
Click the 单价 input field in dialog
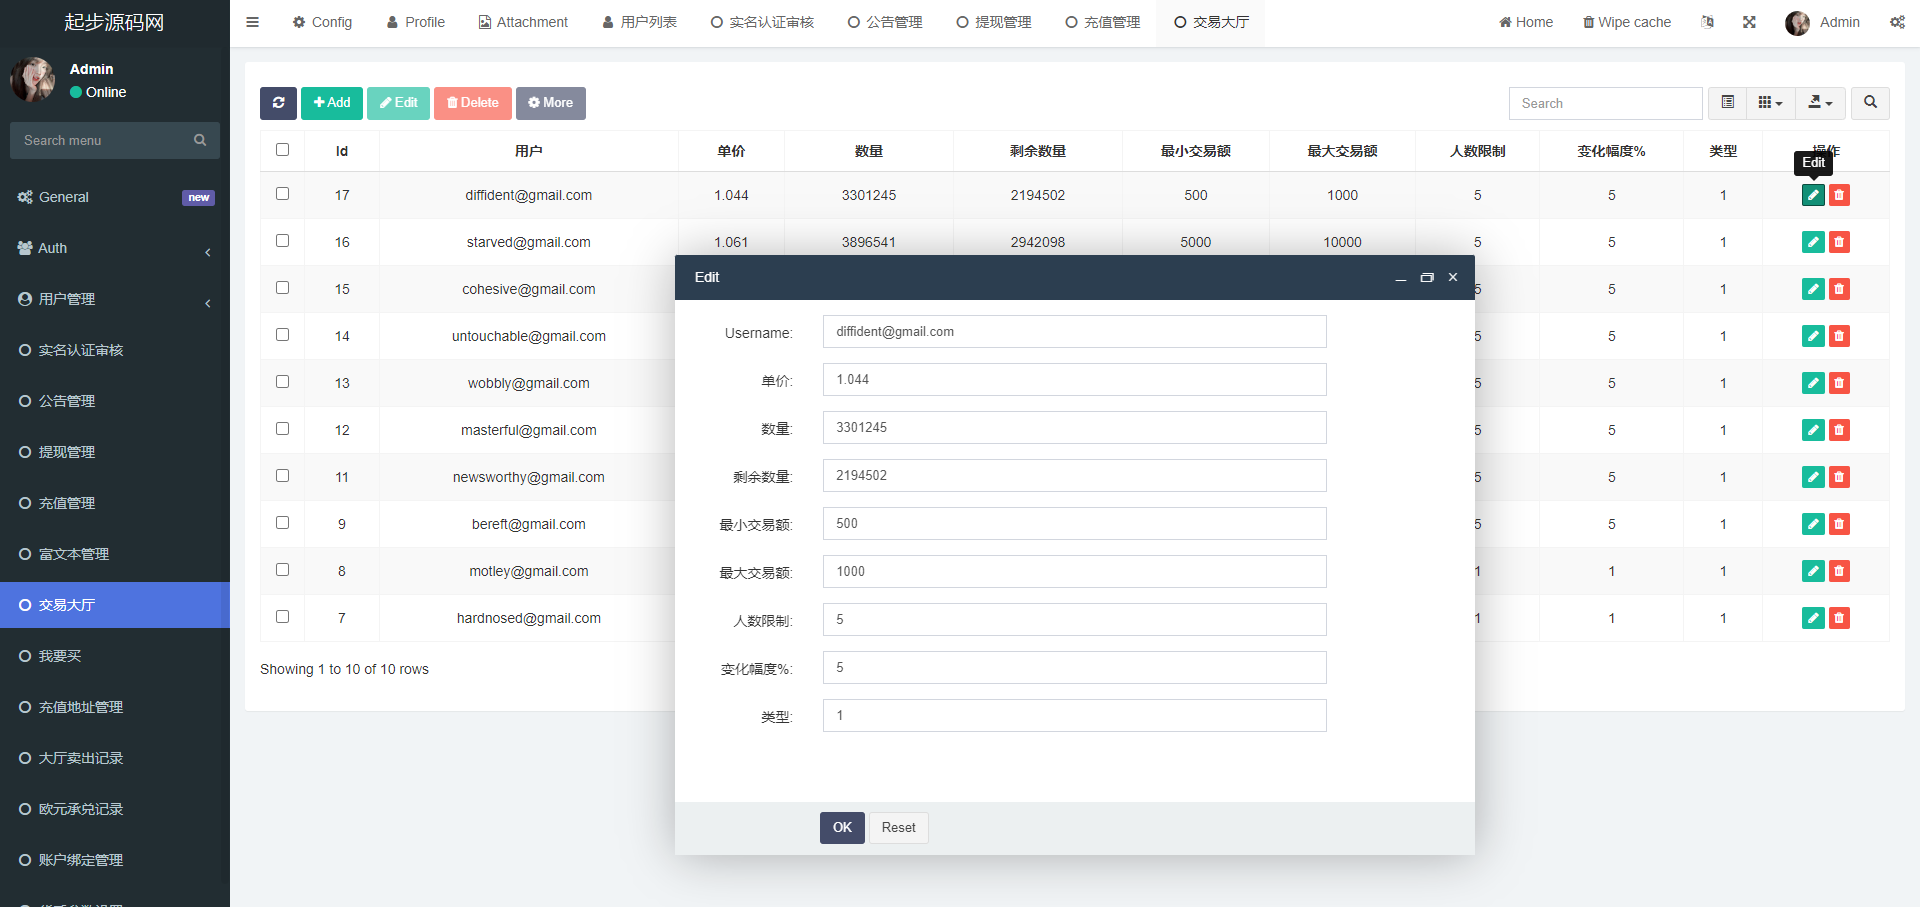[x=1074, y=380]
